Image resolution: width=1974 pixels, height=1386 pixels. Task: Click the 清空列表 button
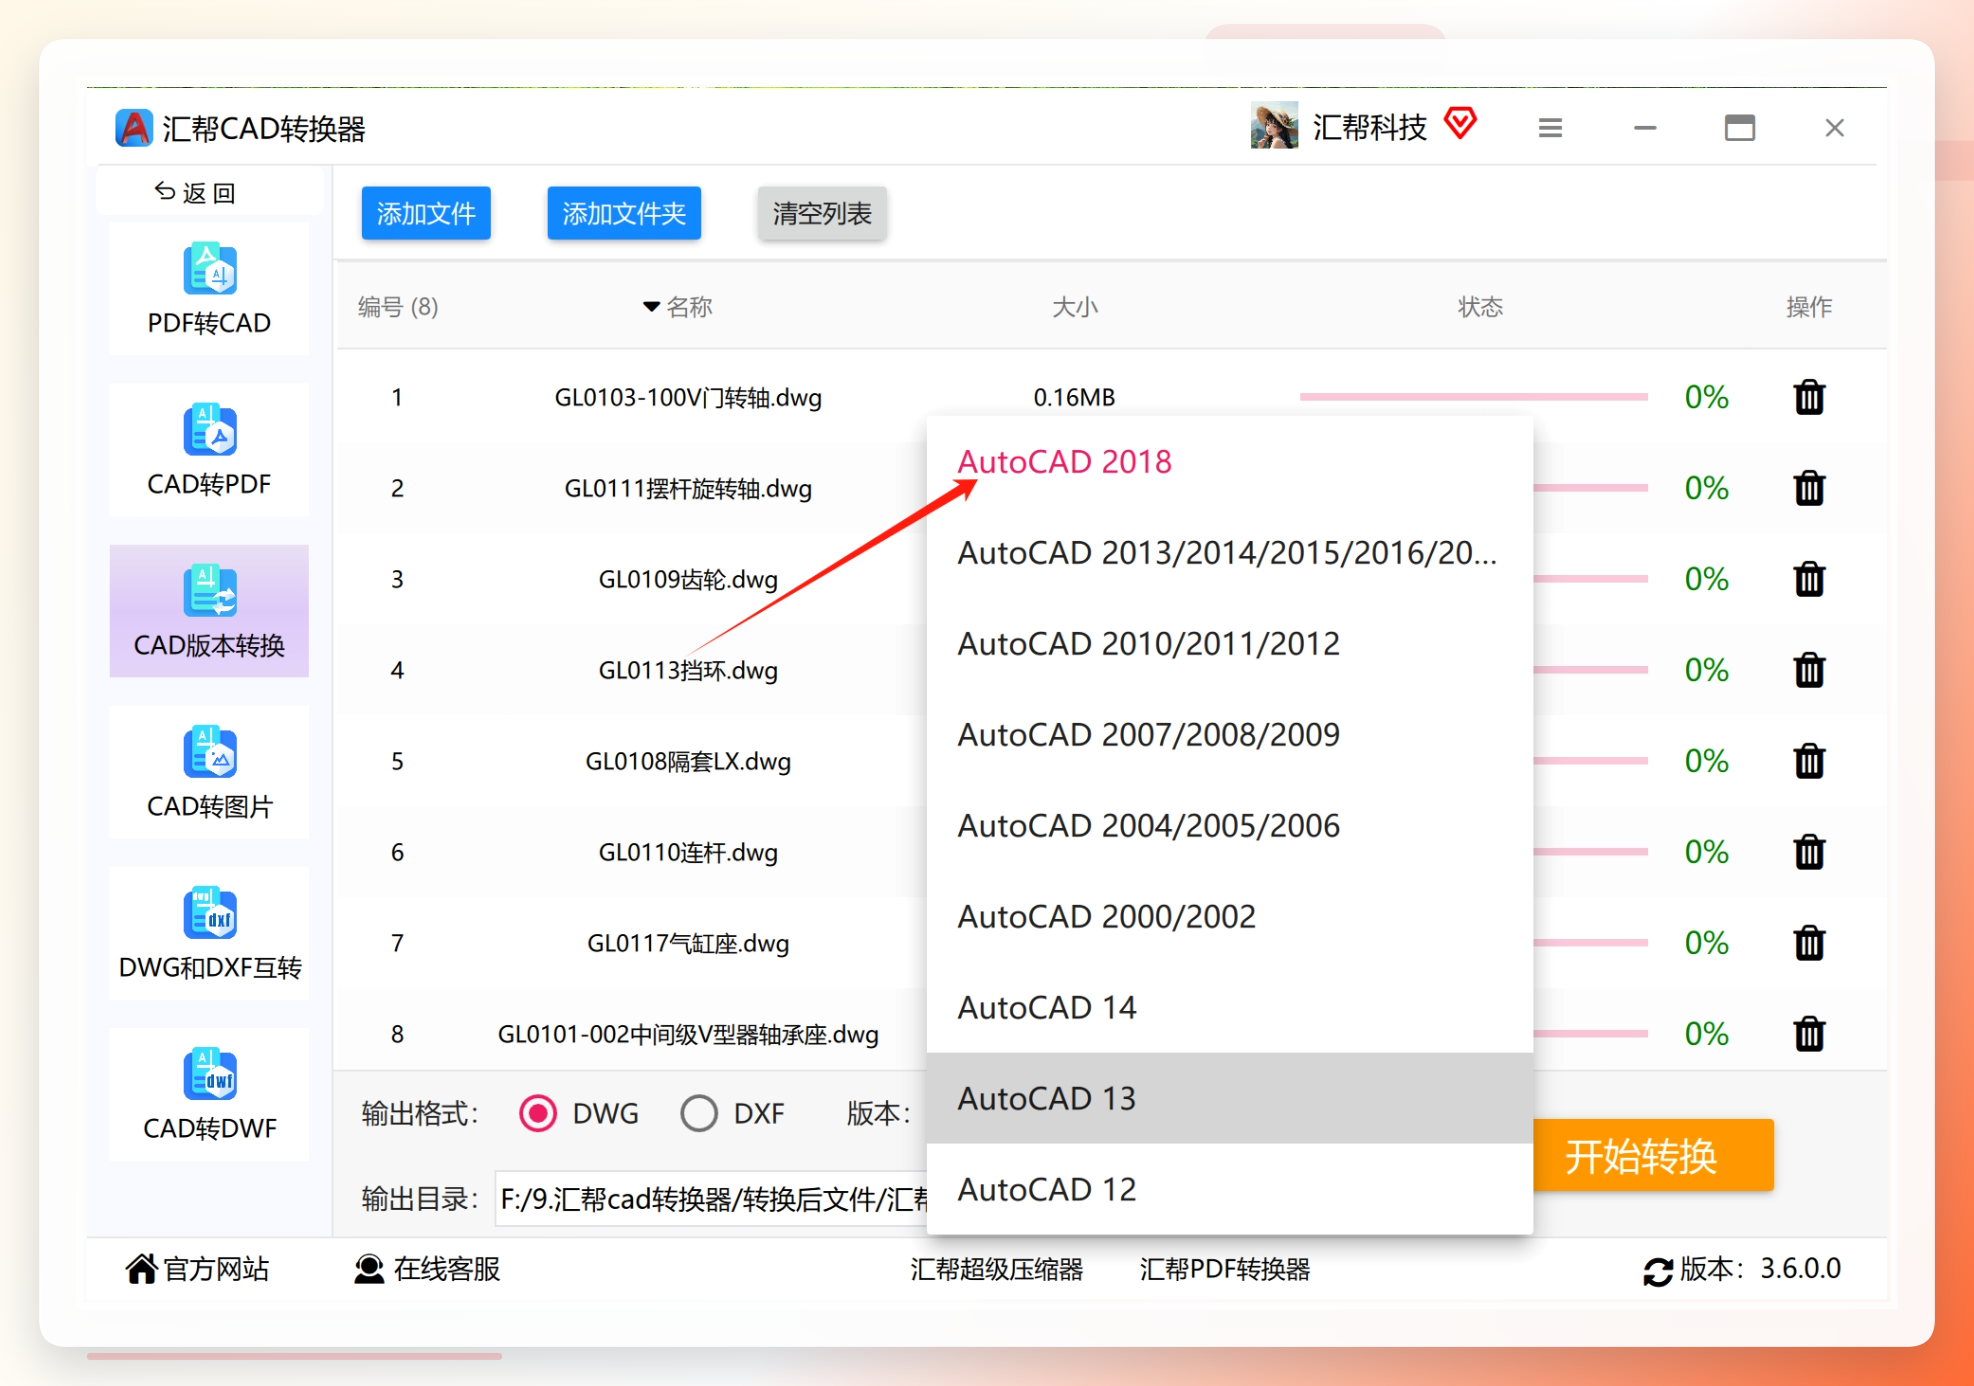(x=822, y=213)
